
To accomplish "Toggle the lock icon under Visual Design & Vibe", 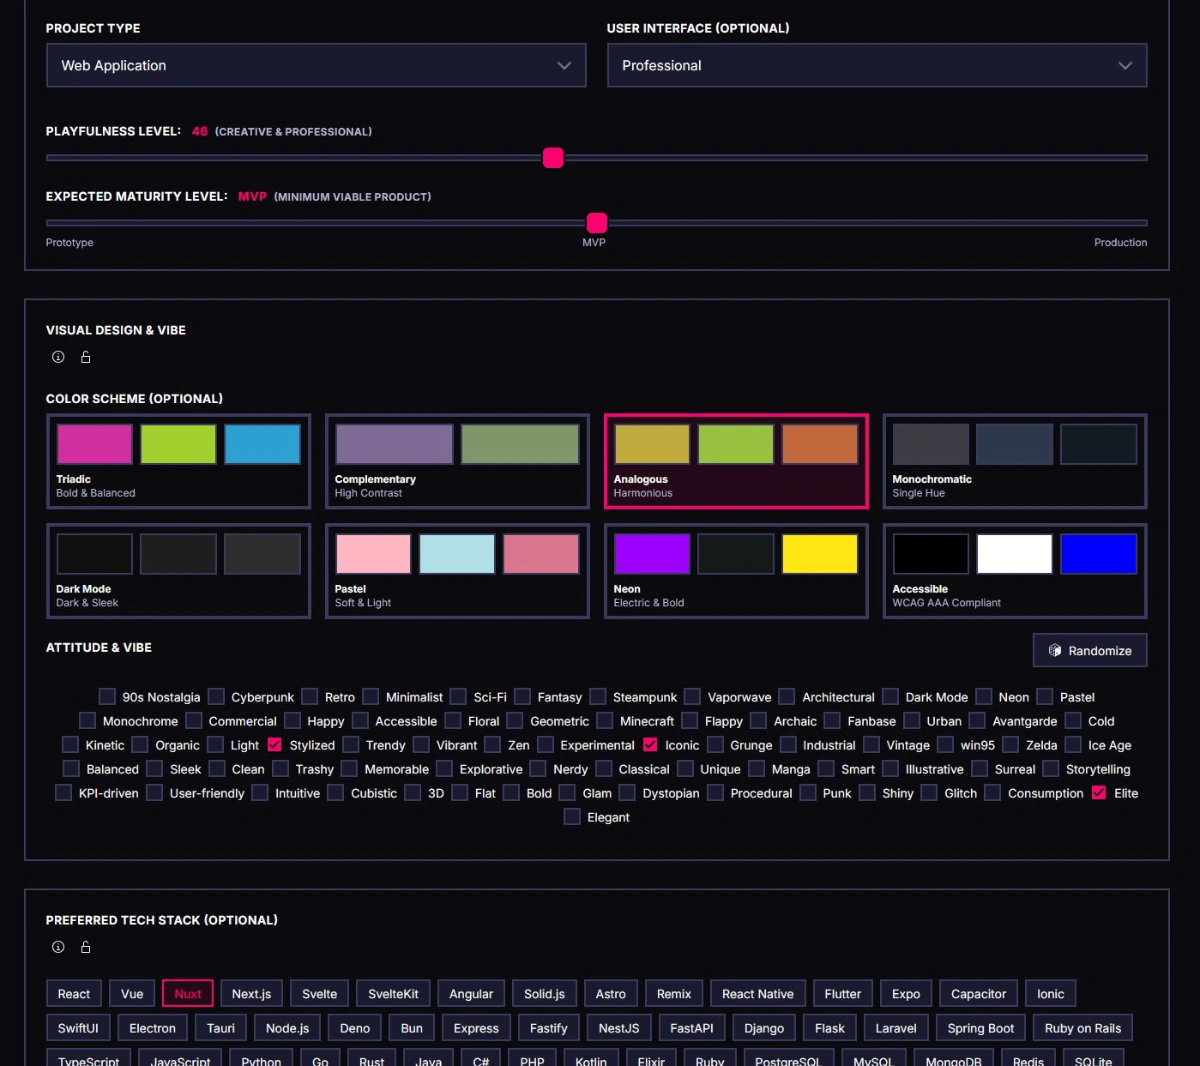I will tap(86, 357).
